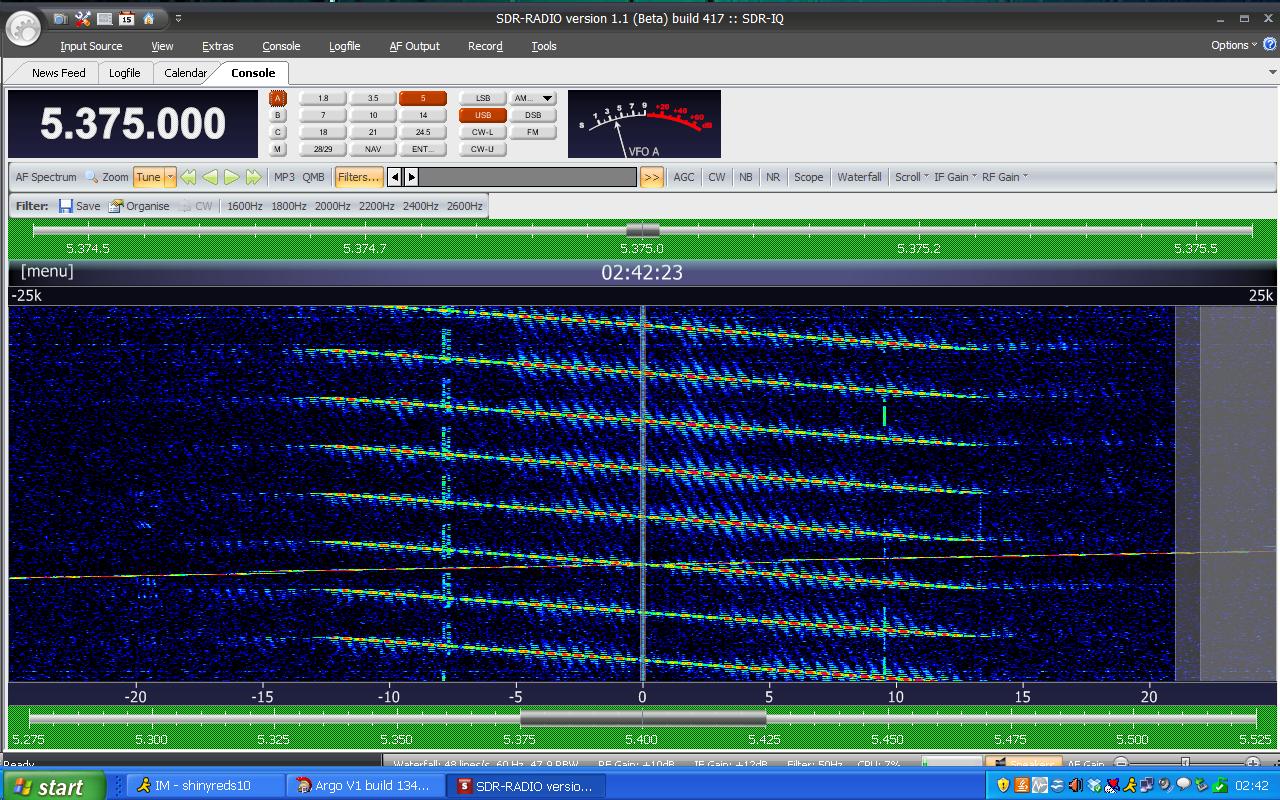Switch to the News Feed tab
The height and width of the screenshot is (800, 1280).
point(58,73)
